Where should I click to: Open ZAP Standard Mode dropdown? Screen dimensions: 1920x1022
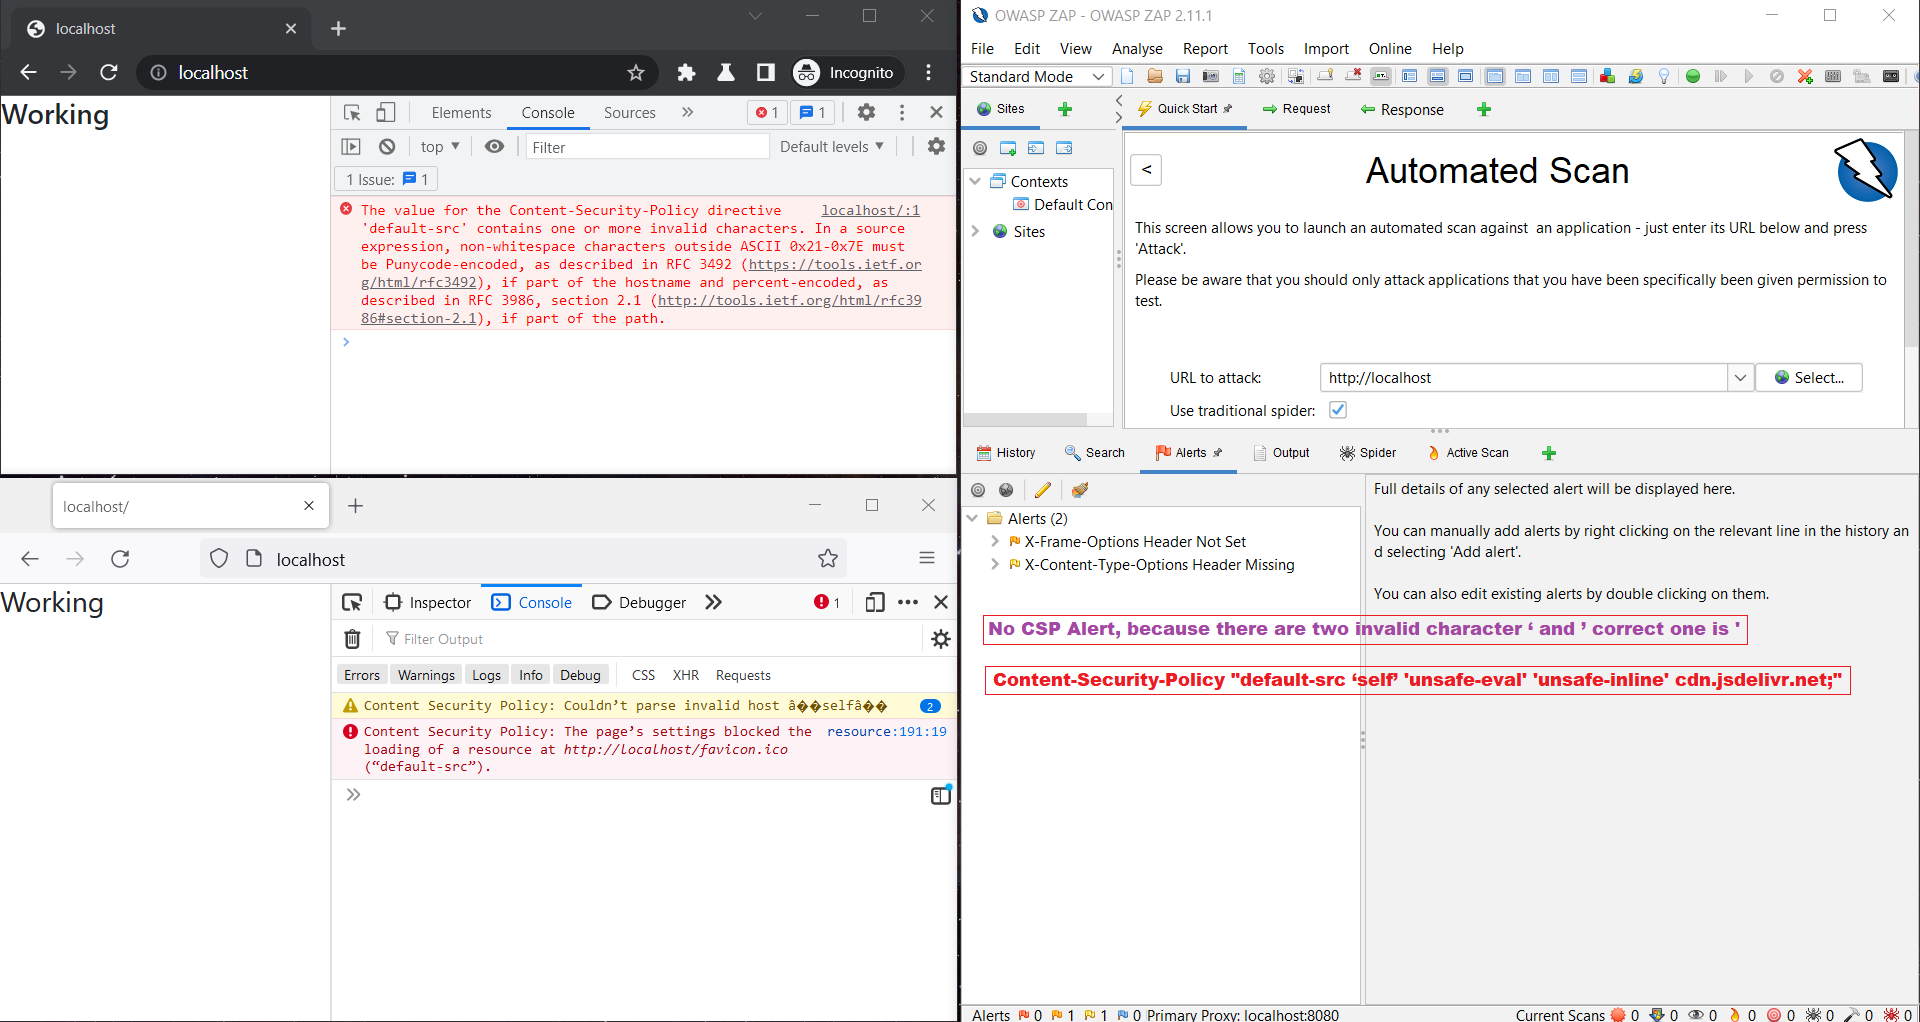click(1037, 76)
